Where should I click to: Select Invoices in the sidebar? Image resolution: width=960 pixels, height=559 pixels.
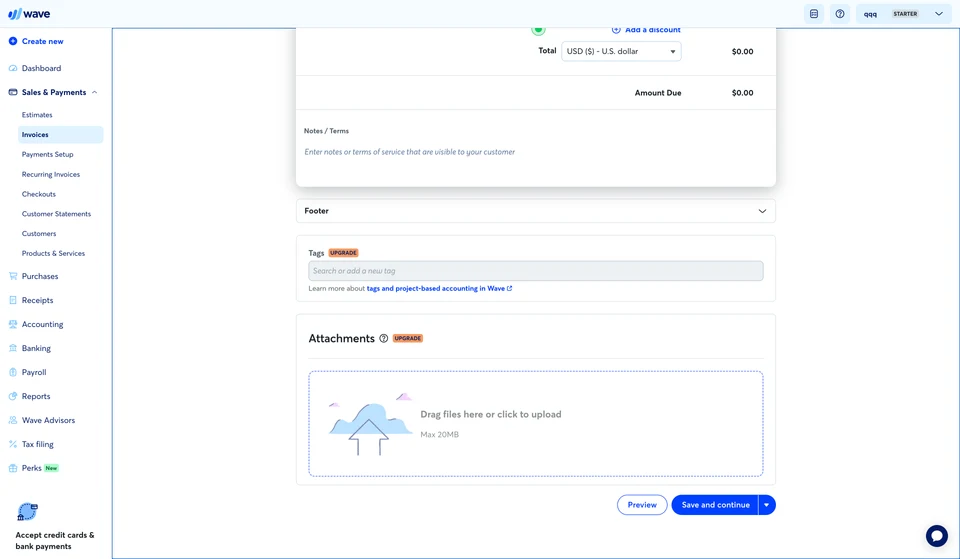click(x=60, y=135)
